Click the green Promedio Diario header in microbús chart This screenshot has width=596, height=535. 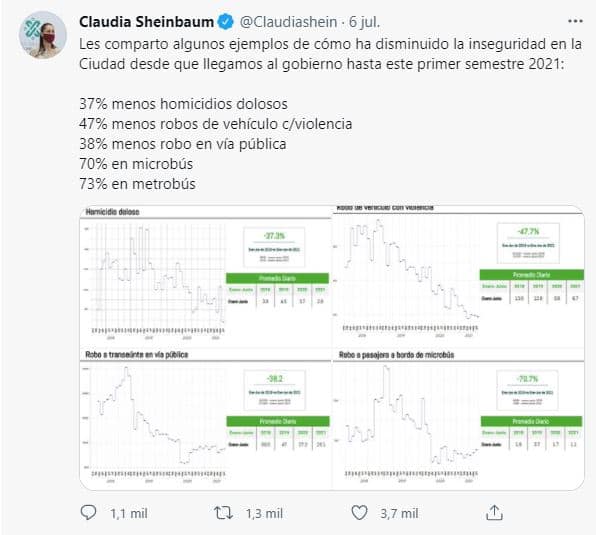531,421
